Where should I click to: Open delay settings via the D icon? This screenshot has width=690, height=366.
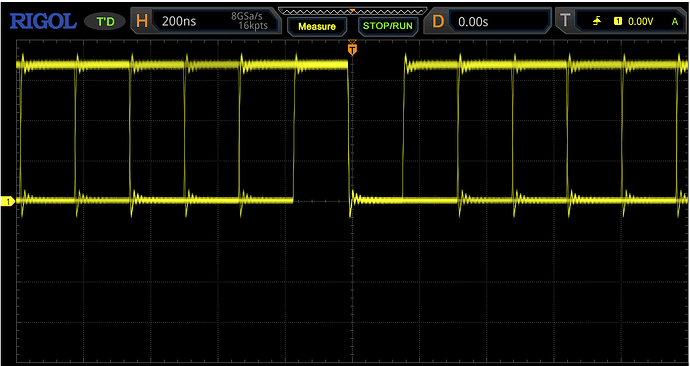[438, 21]
